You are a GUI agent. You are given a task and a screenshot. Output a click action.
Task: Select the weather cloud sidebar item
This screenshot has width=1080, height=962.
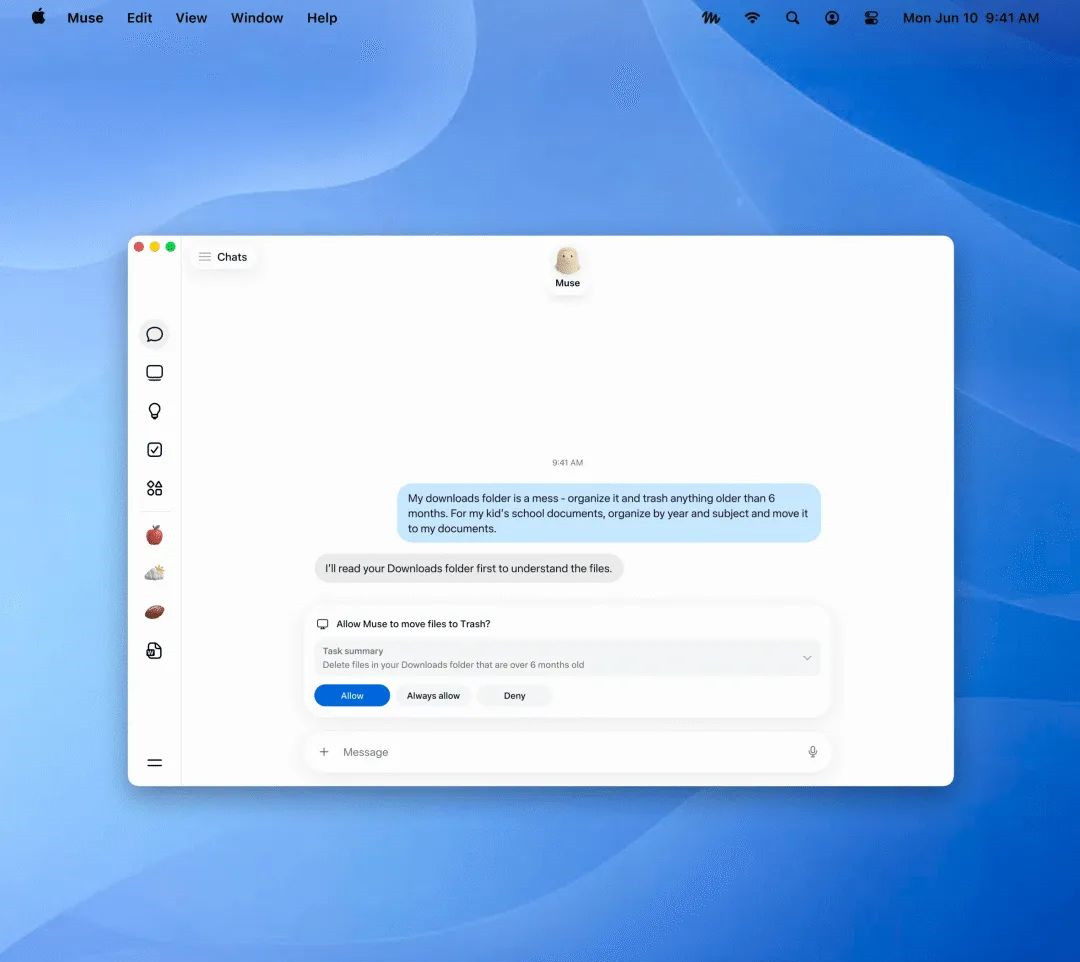(154, 573)
